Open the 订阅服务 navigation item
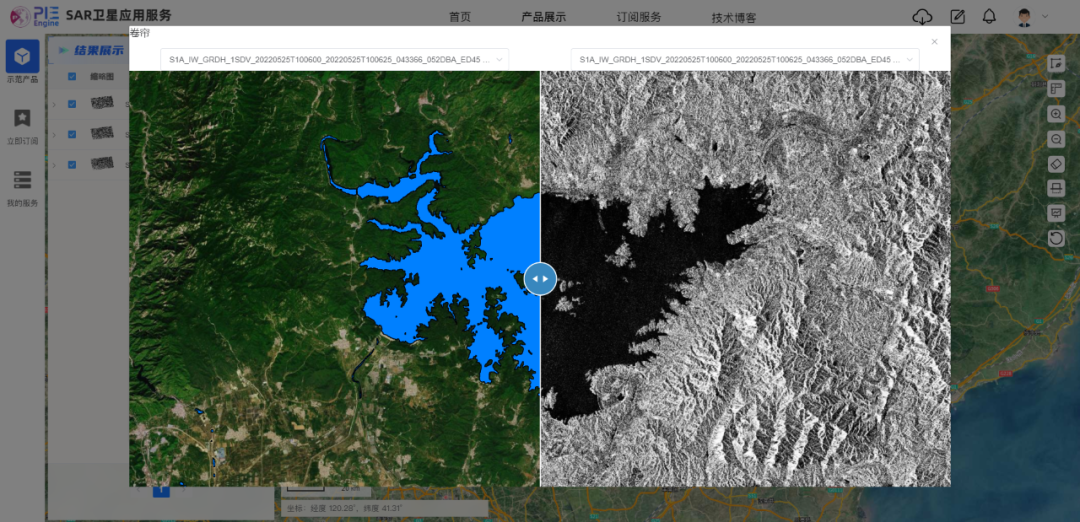Viewport: 1080px width, 522px height. point(638,17)
